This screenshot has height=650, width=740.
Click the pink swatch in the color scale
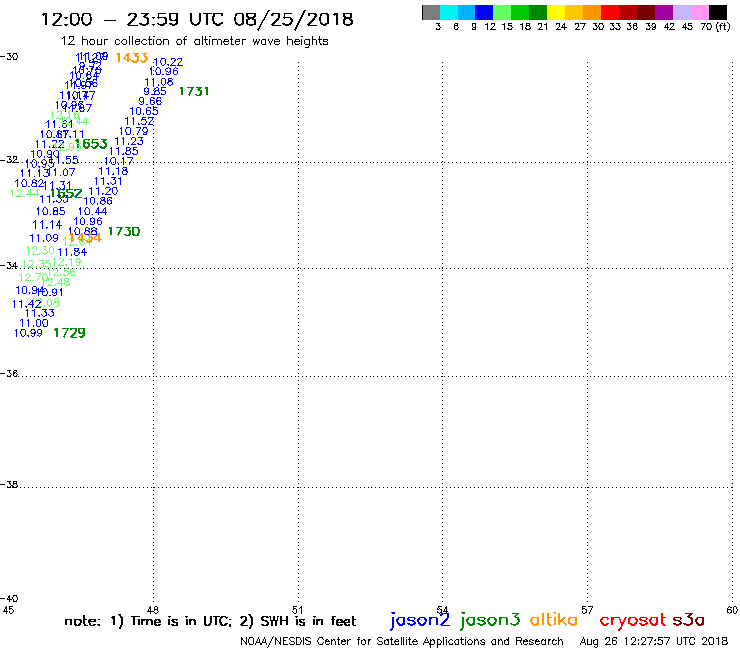click(x=700, y=12)
